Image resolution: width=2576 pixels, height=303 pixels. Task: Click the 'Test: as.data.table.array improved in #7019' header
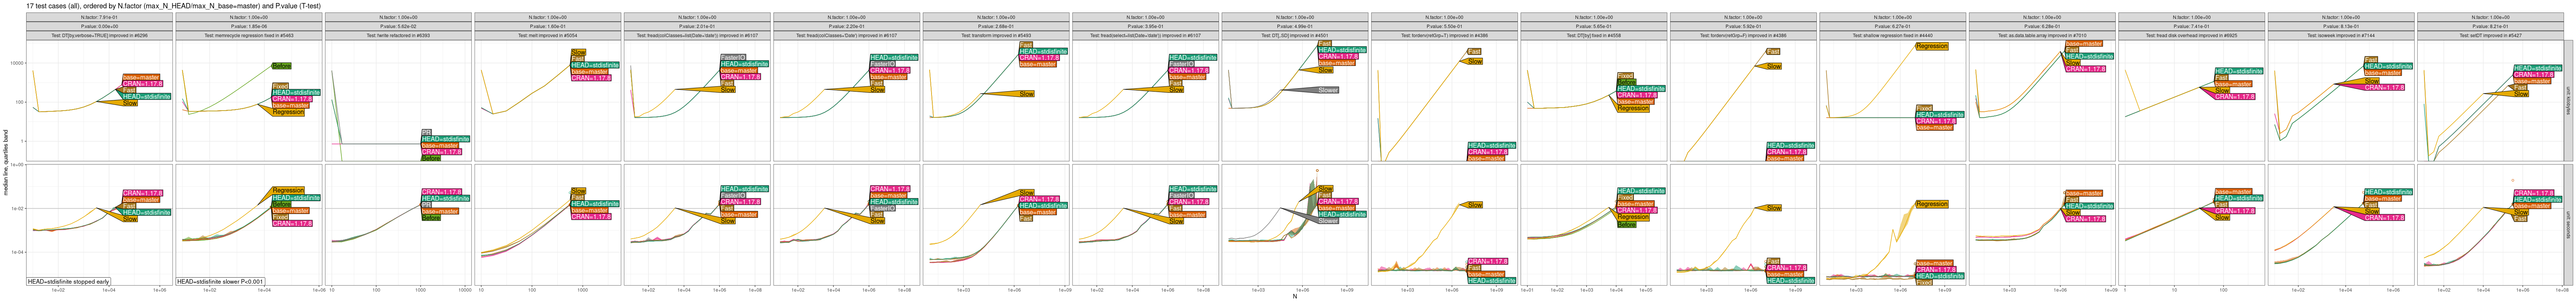(2041, 35)
